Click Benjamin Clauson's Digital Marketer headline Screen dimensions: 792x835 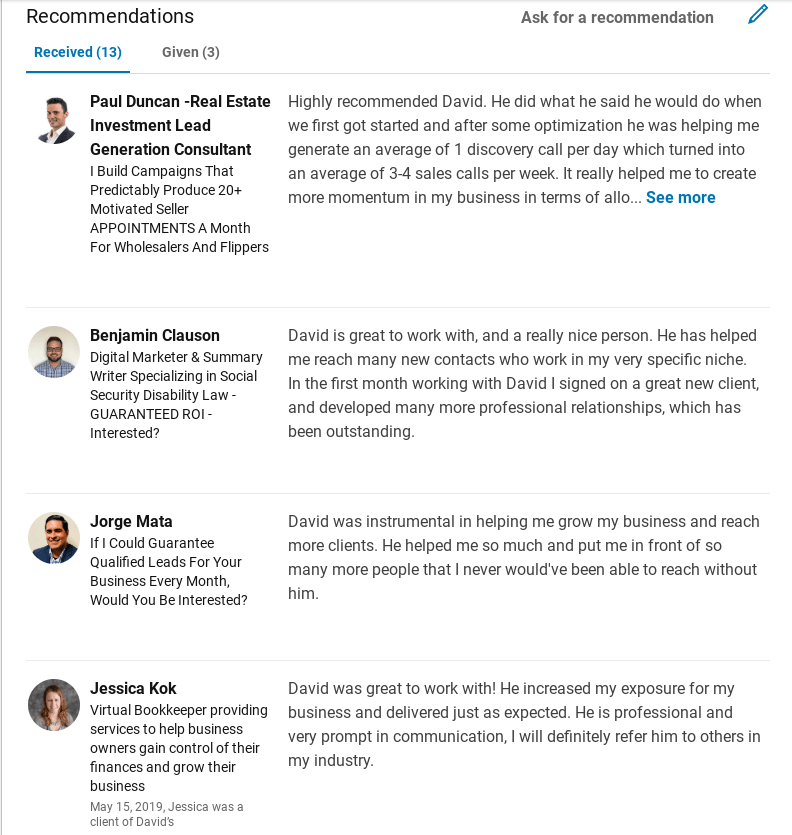pyautogui.click(x=176, y=395)
